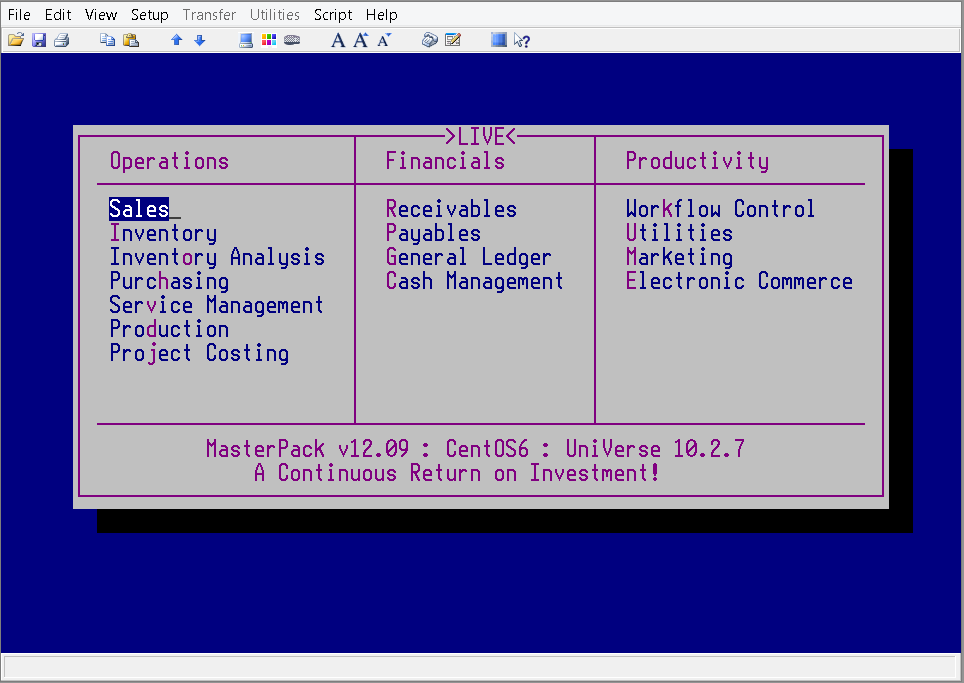Choose the Project Costing entry
The width and height of the screenshot is (964, 683).
199,353
